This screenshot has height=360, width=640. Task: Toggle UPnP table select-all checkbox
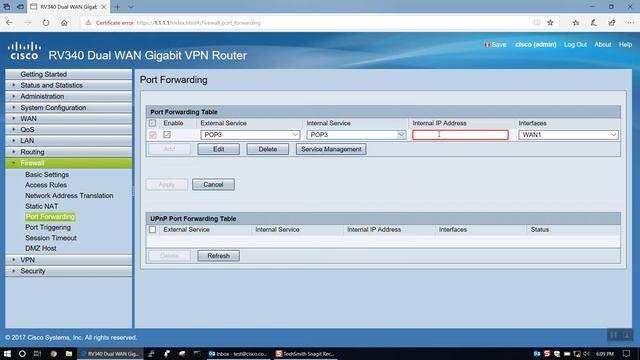tap(152, 229)
